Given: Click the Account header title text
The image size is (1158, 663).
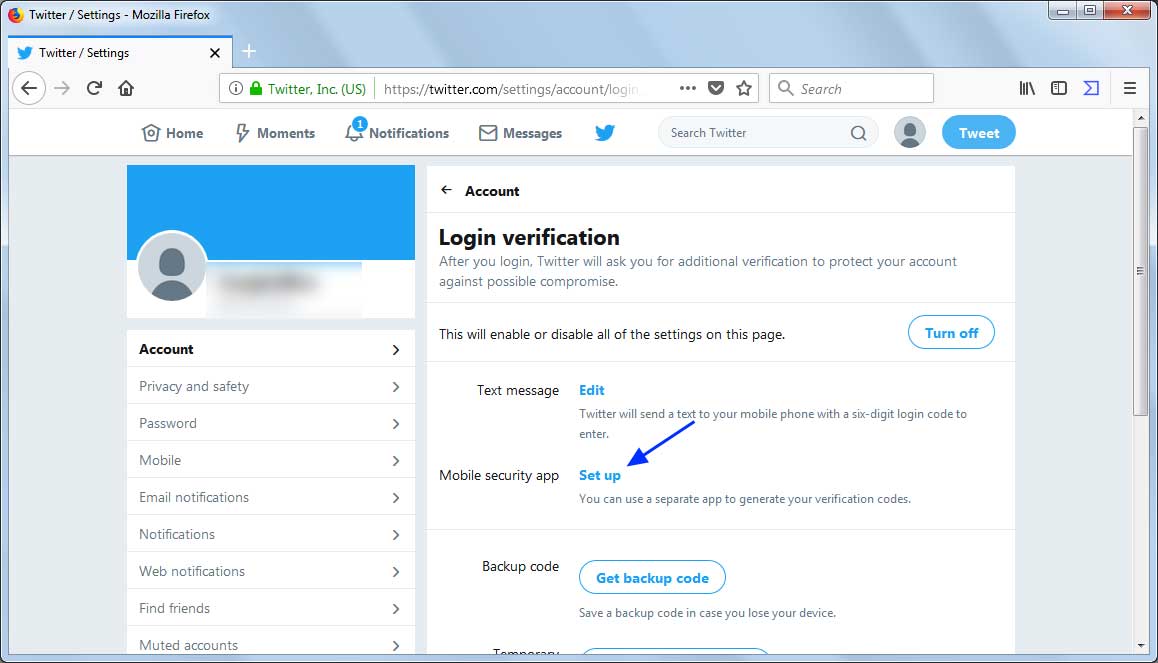Looking at the screenshot, I should (x=492, y=191).
